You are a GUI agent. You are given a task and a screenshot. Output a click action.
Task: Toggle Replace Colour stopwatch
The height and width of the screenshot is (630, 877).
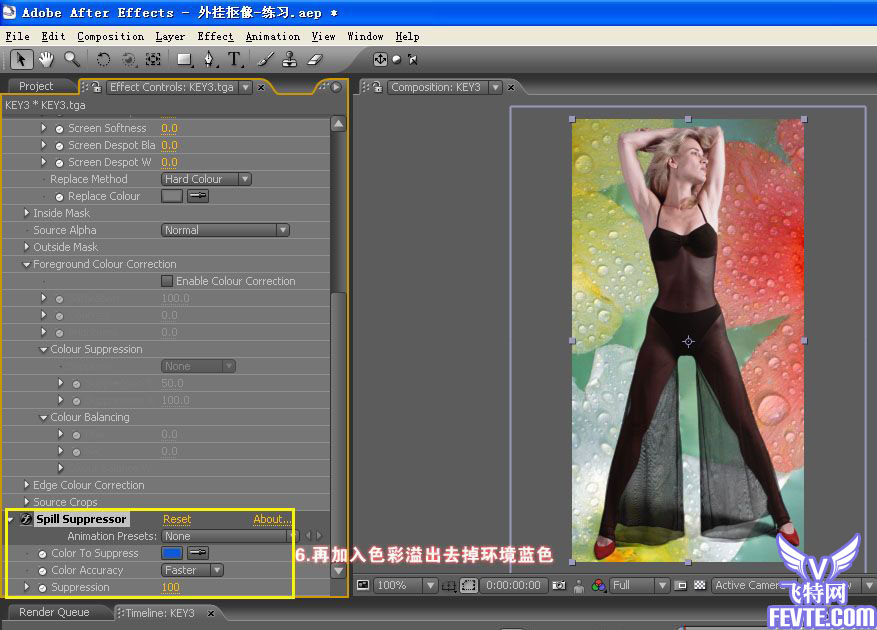(x=59, y=196)
